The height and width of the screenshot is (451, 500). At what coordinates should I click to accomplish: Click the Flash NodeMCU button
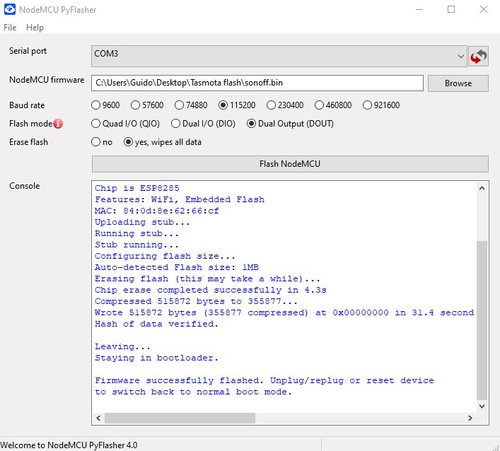tap(290, 164)
